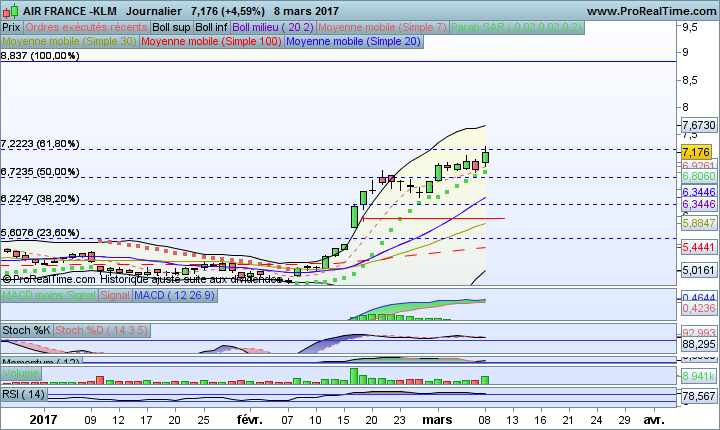The width and height of the screenshot is (720, 430).
Task: Click the 5,8847 moving average price tag
Action: (698, 223)
